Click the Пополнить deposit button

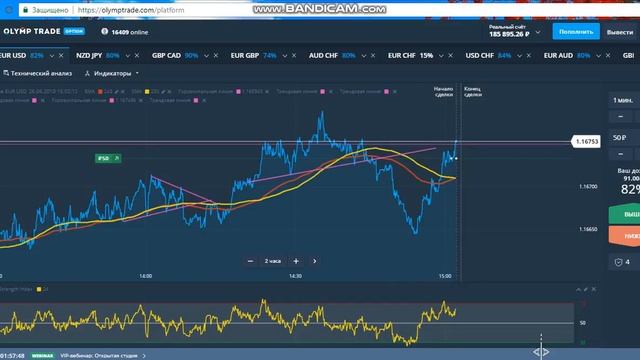[576, 31]
